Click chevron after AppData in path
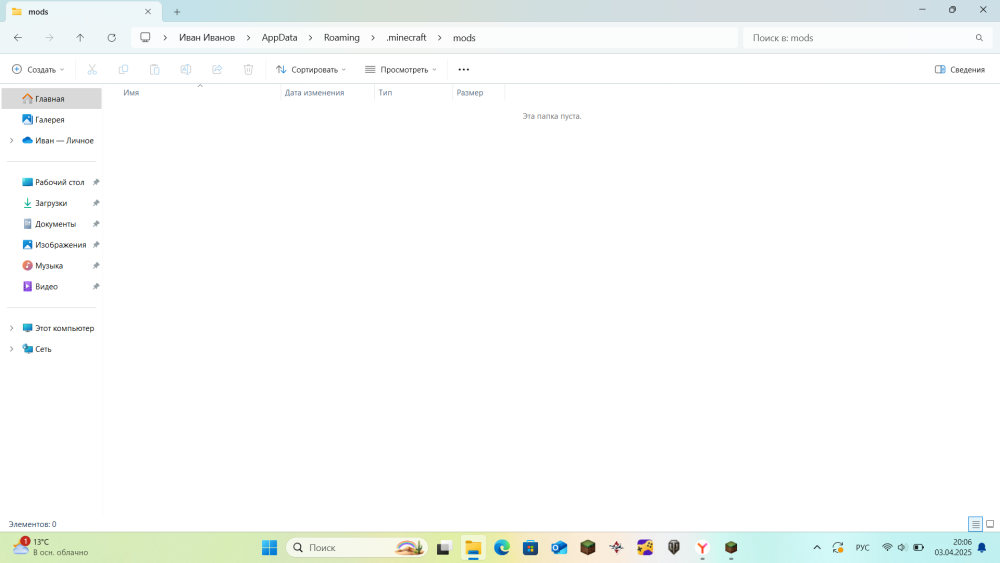The width and height of the screenshot is (1000, 563). [x=311, y=38]
